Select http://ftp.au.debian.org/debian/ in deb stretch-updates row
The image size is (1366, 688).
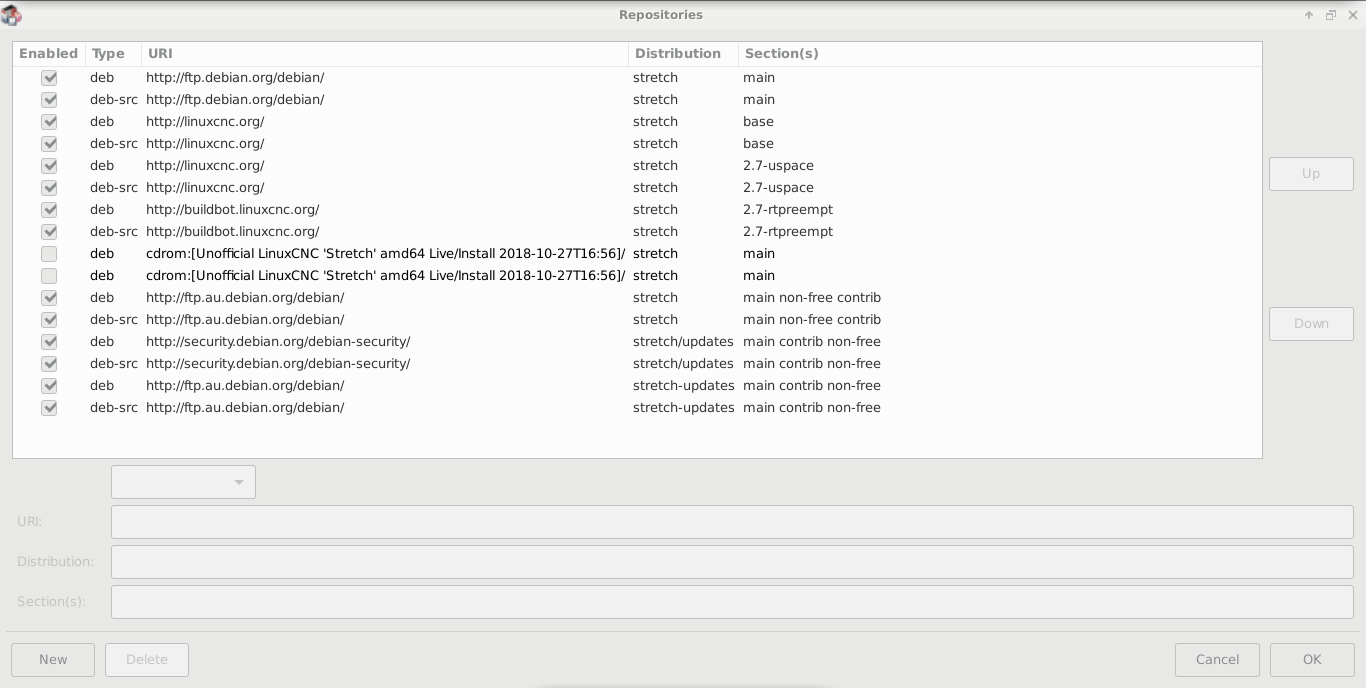coord(245,385)
